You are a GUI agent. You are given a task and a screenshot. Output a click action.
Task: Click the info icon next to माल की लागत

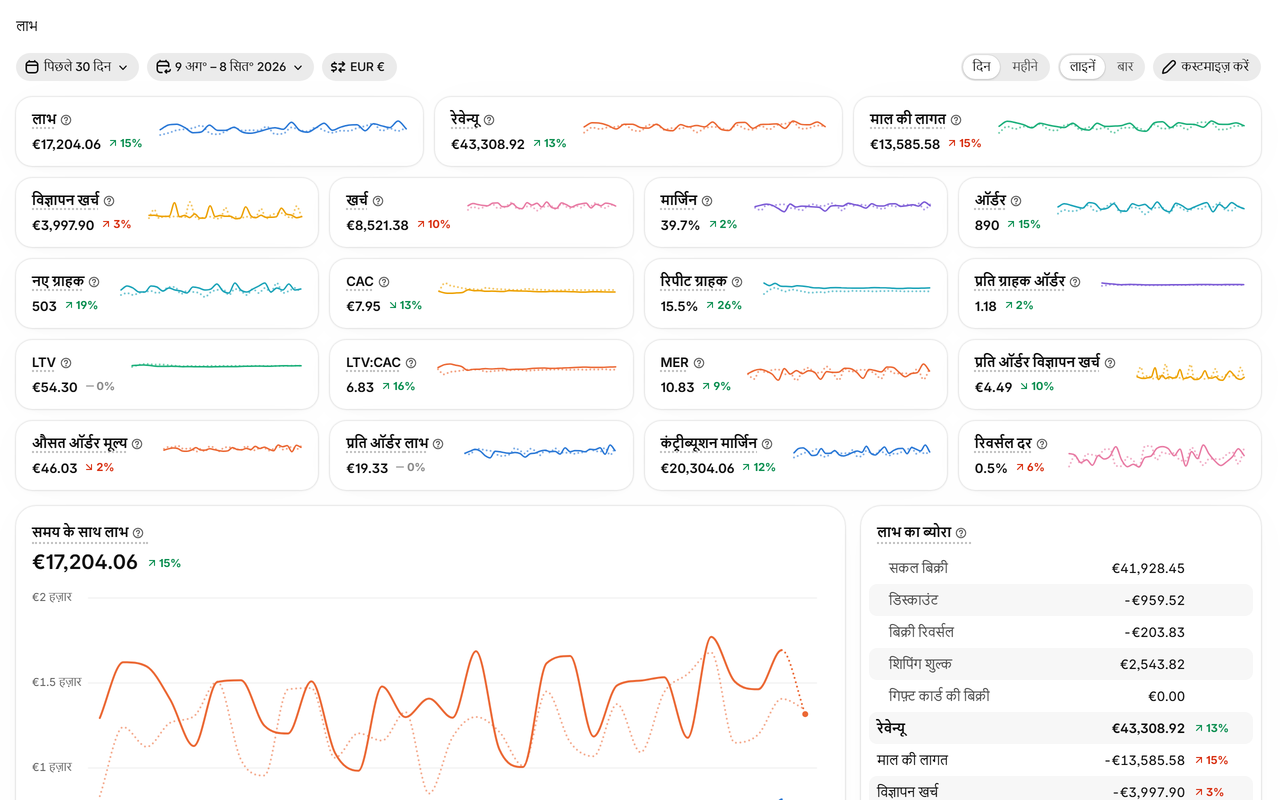(x=956, y=120)
